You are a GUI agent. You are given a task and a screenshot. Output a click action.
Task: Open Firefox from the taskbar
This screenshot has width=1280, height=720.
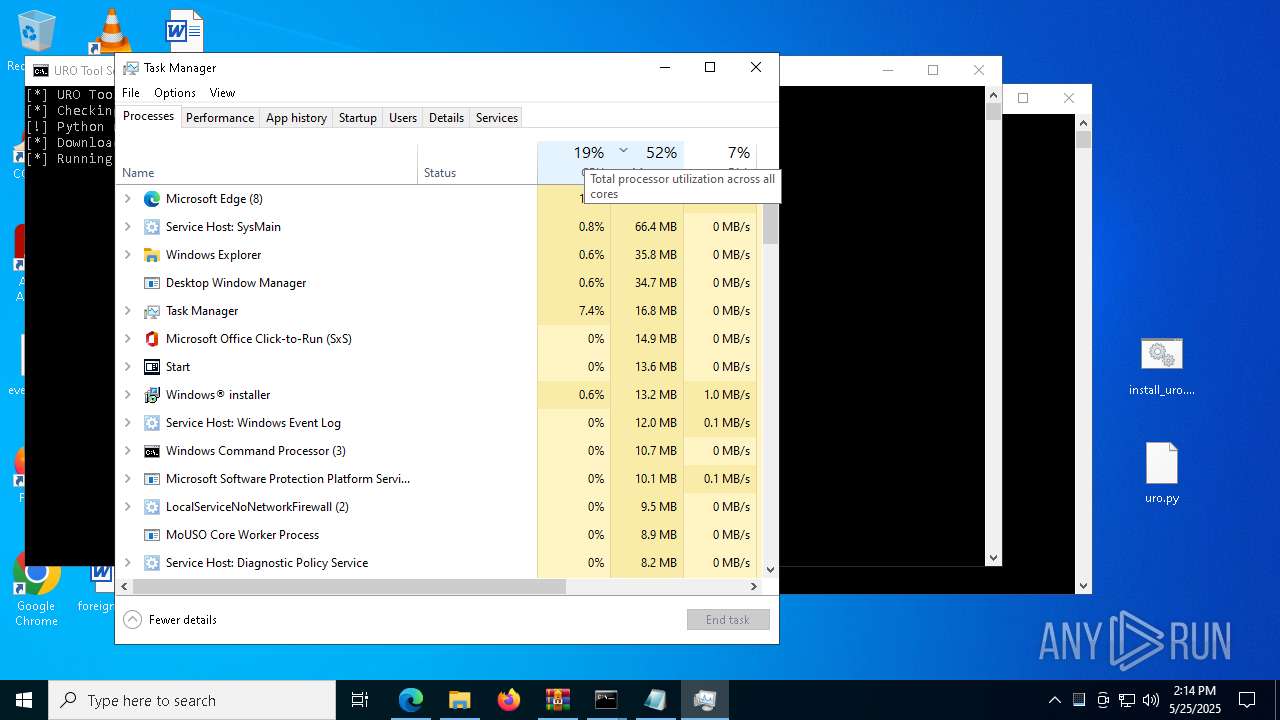(508, 700)
